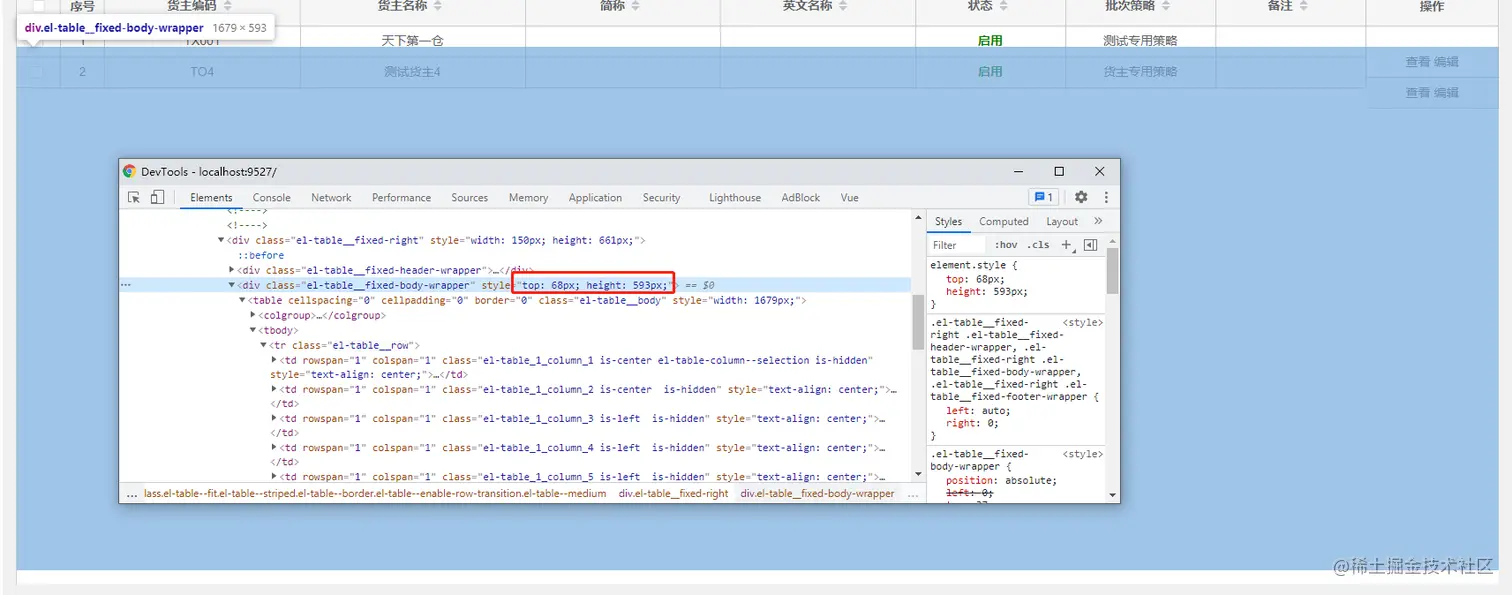Click the sort arrows beside 简称 header
1512x595 pixels.
click(635, 6)
